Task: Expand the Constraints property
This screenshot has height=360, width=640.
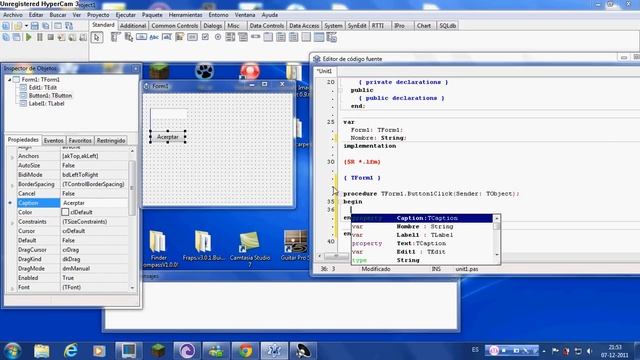Action: (12, 222)
